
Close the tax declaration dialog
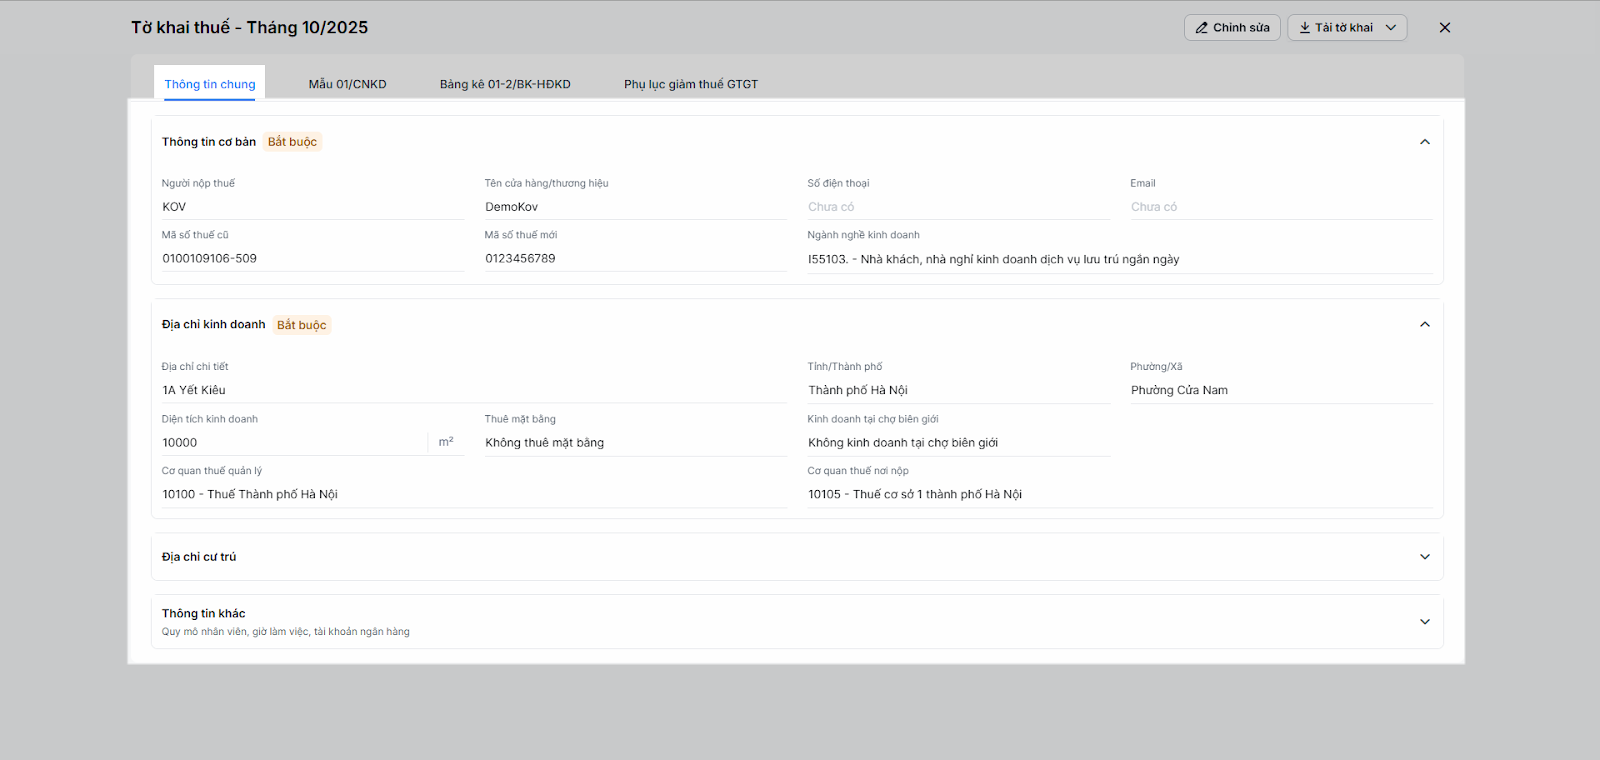point(1444,28)
